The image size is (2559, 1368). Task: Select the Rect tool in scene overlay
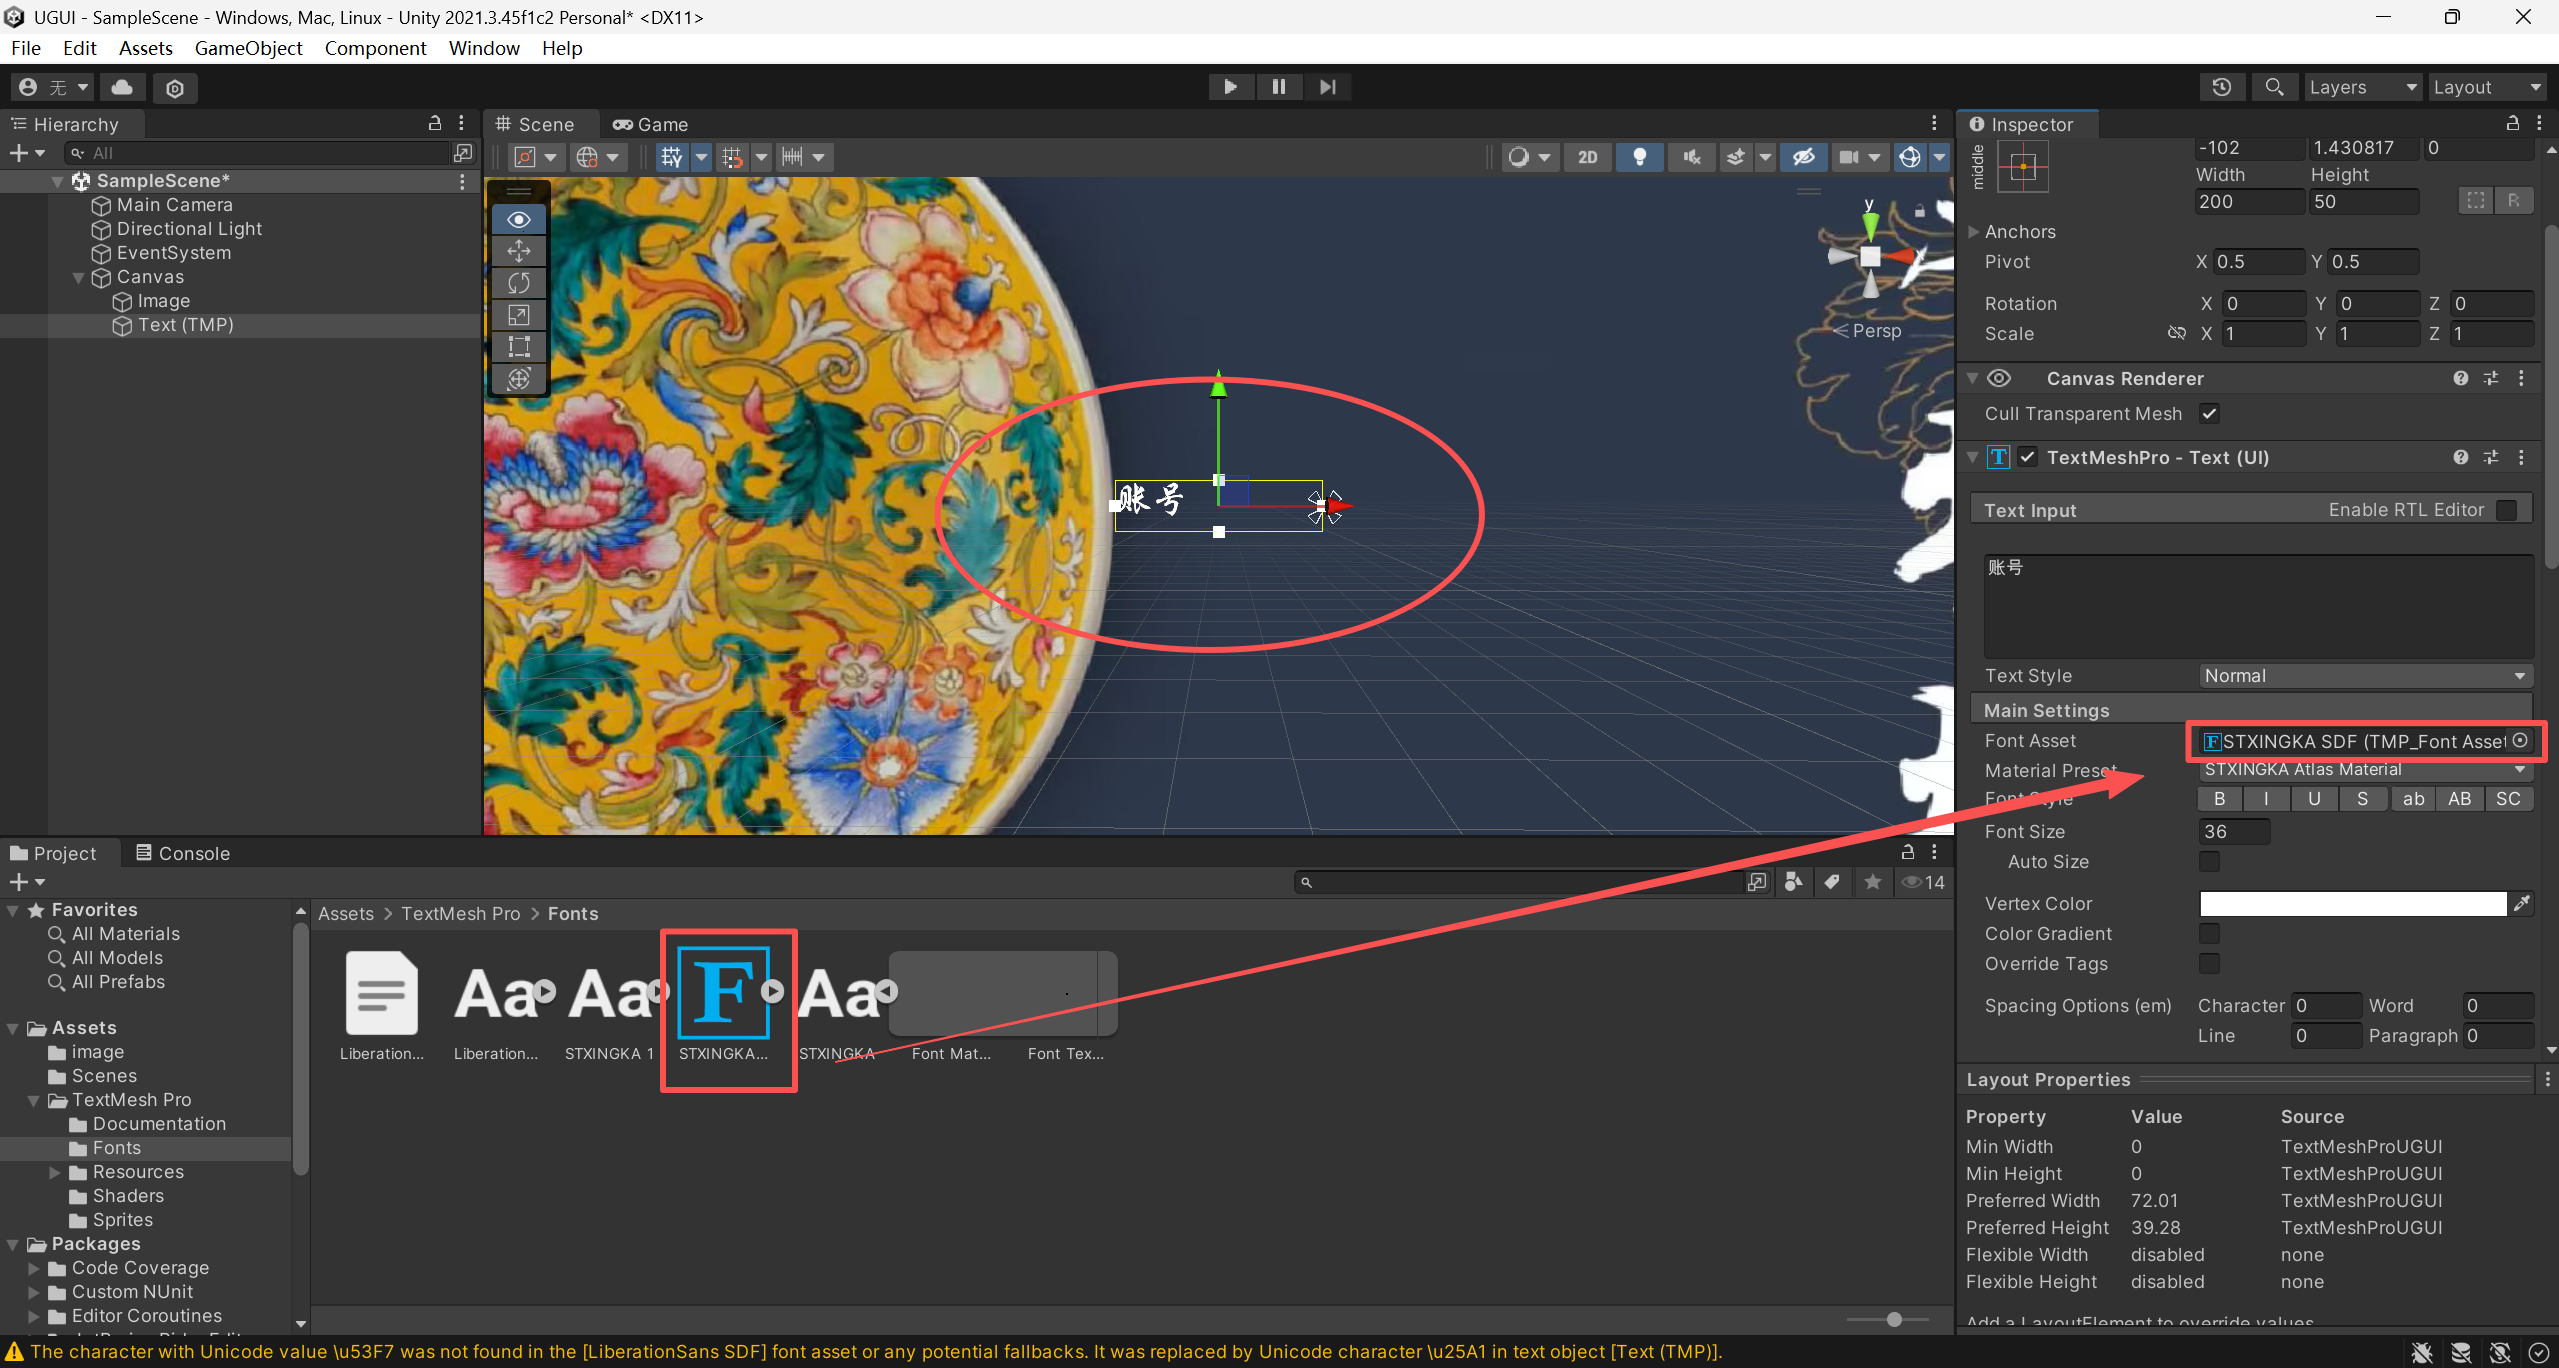(519, 347)
